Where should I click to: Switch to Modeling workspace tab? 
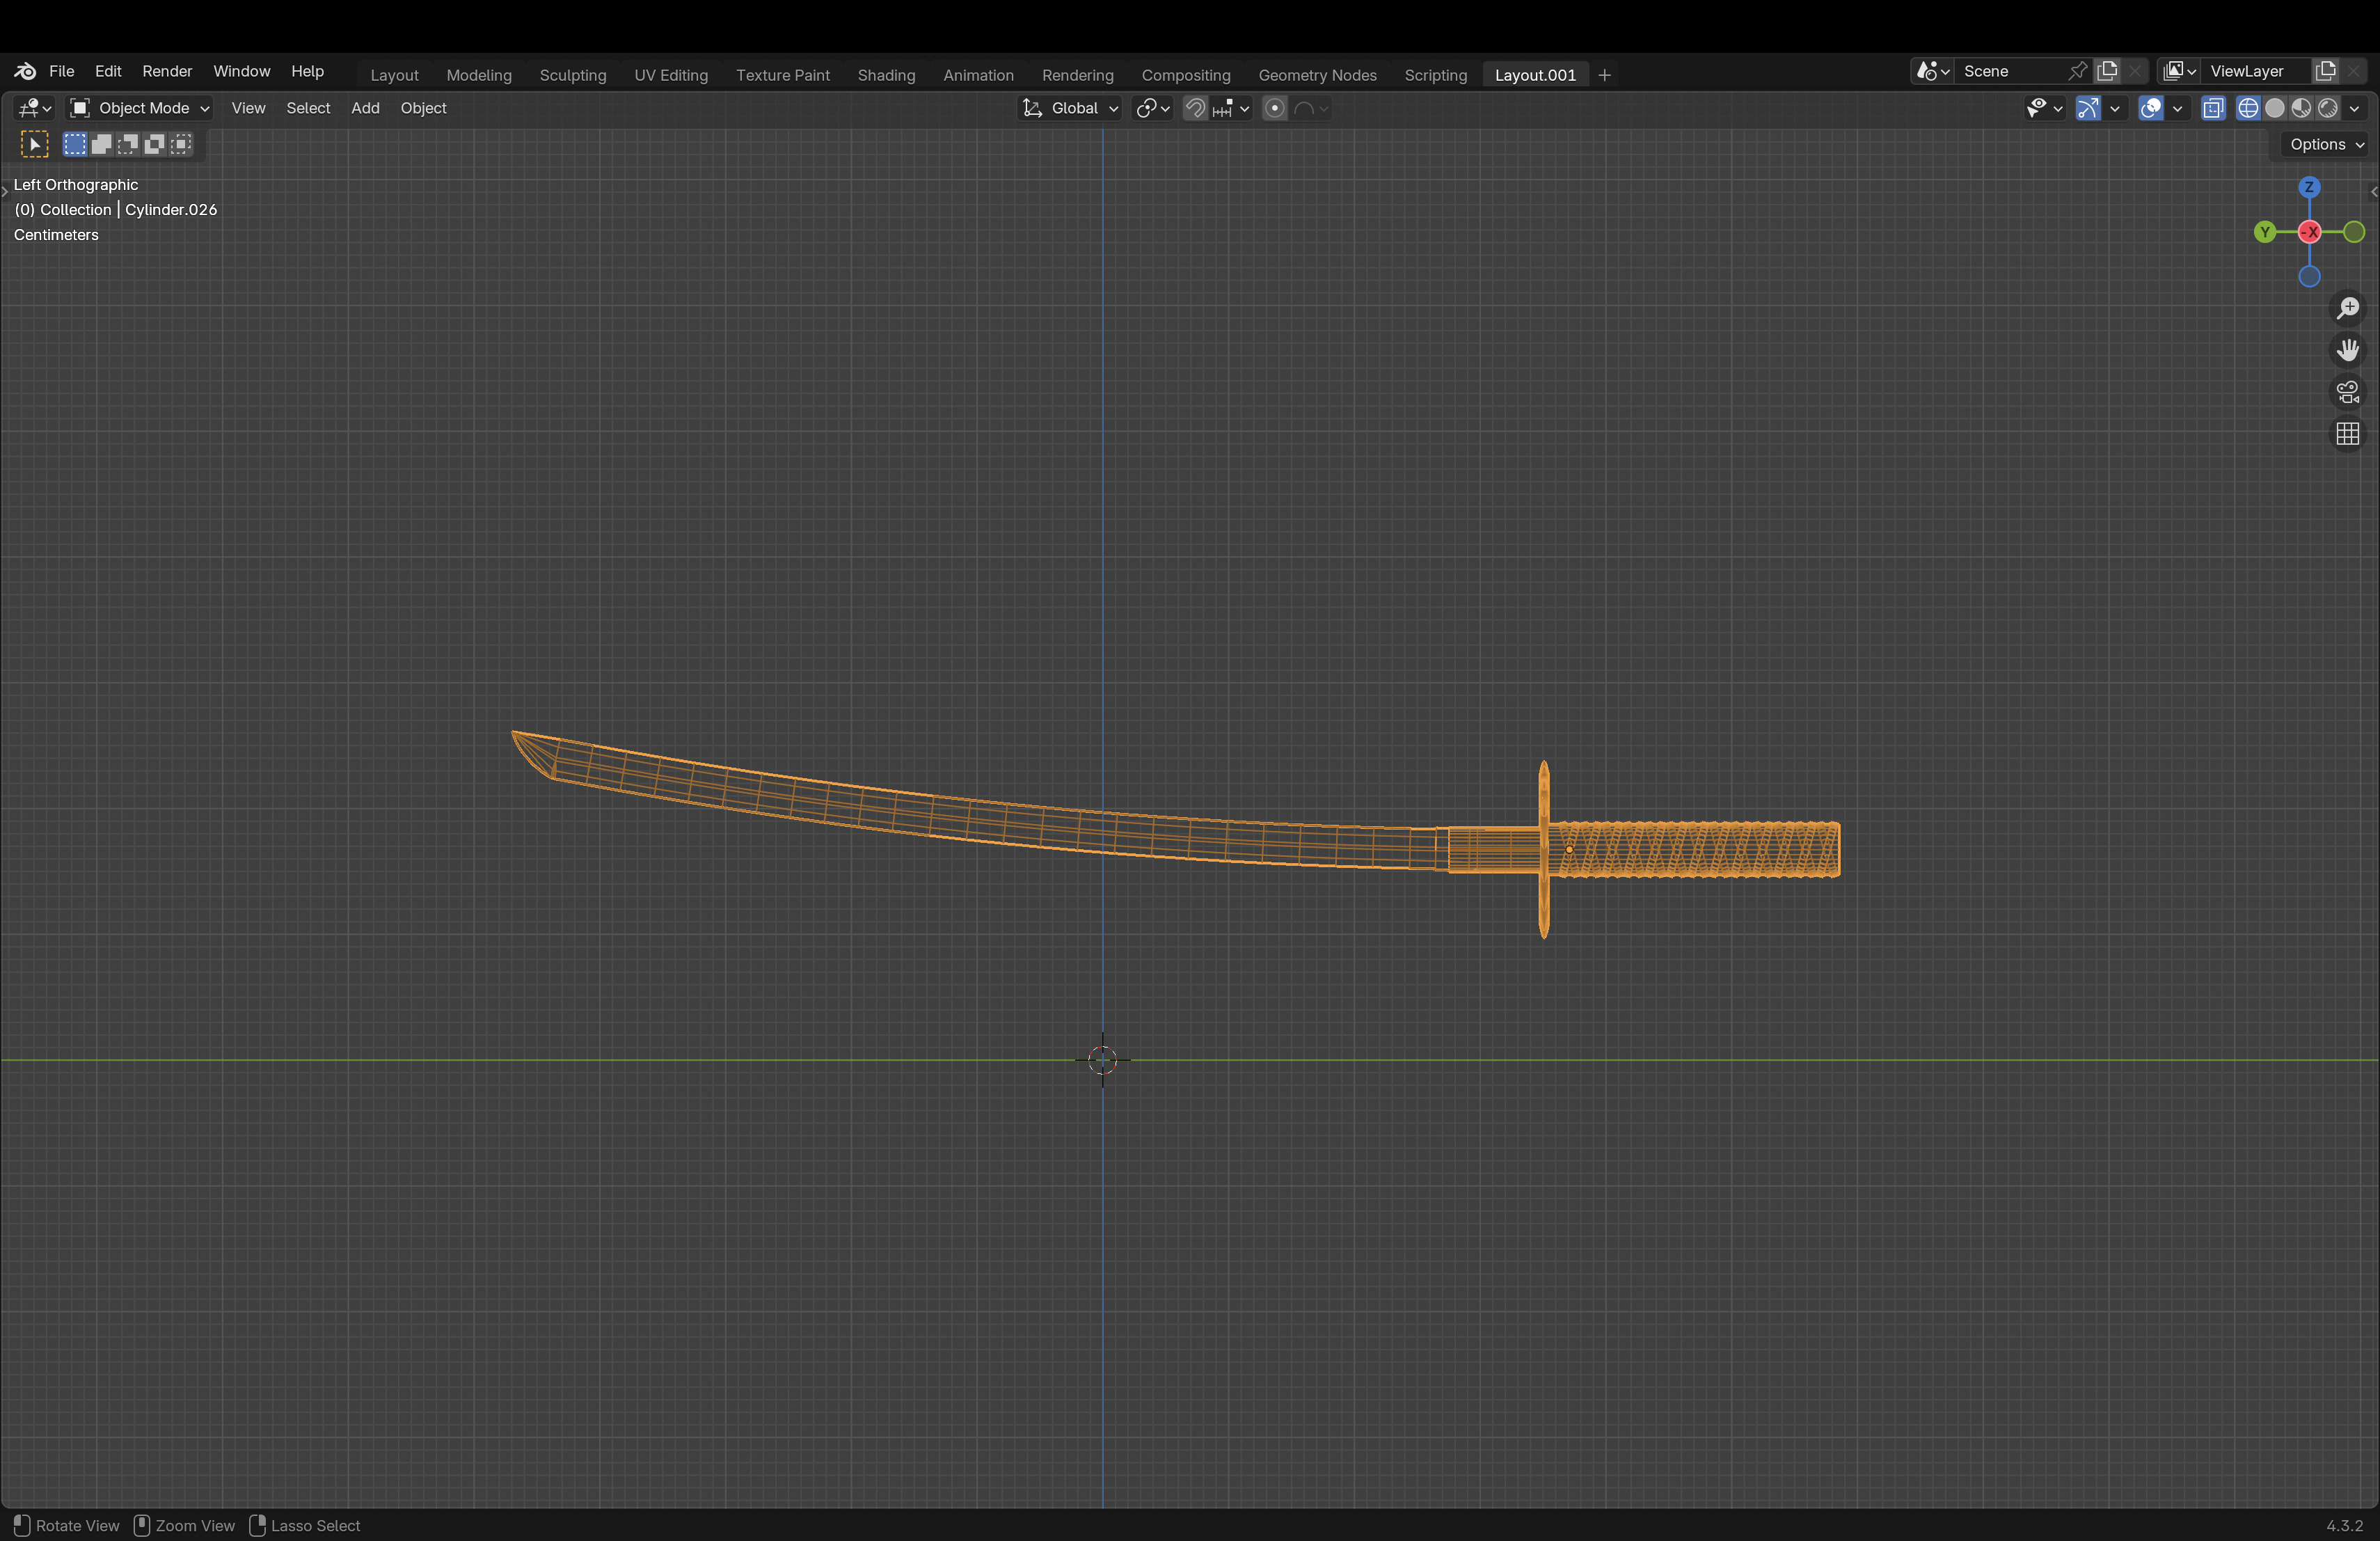pyautogui.click(x=478, y=75)
